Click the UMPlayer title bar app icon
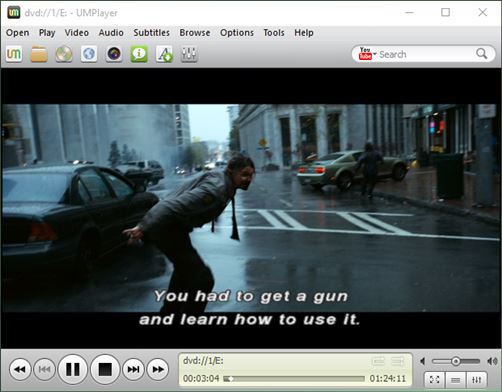 click(x=14, y=13)
